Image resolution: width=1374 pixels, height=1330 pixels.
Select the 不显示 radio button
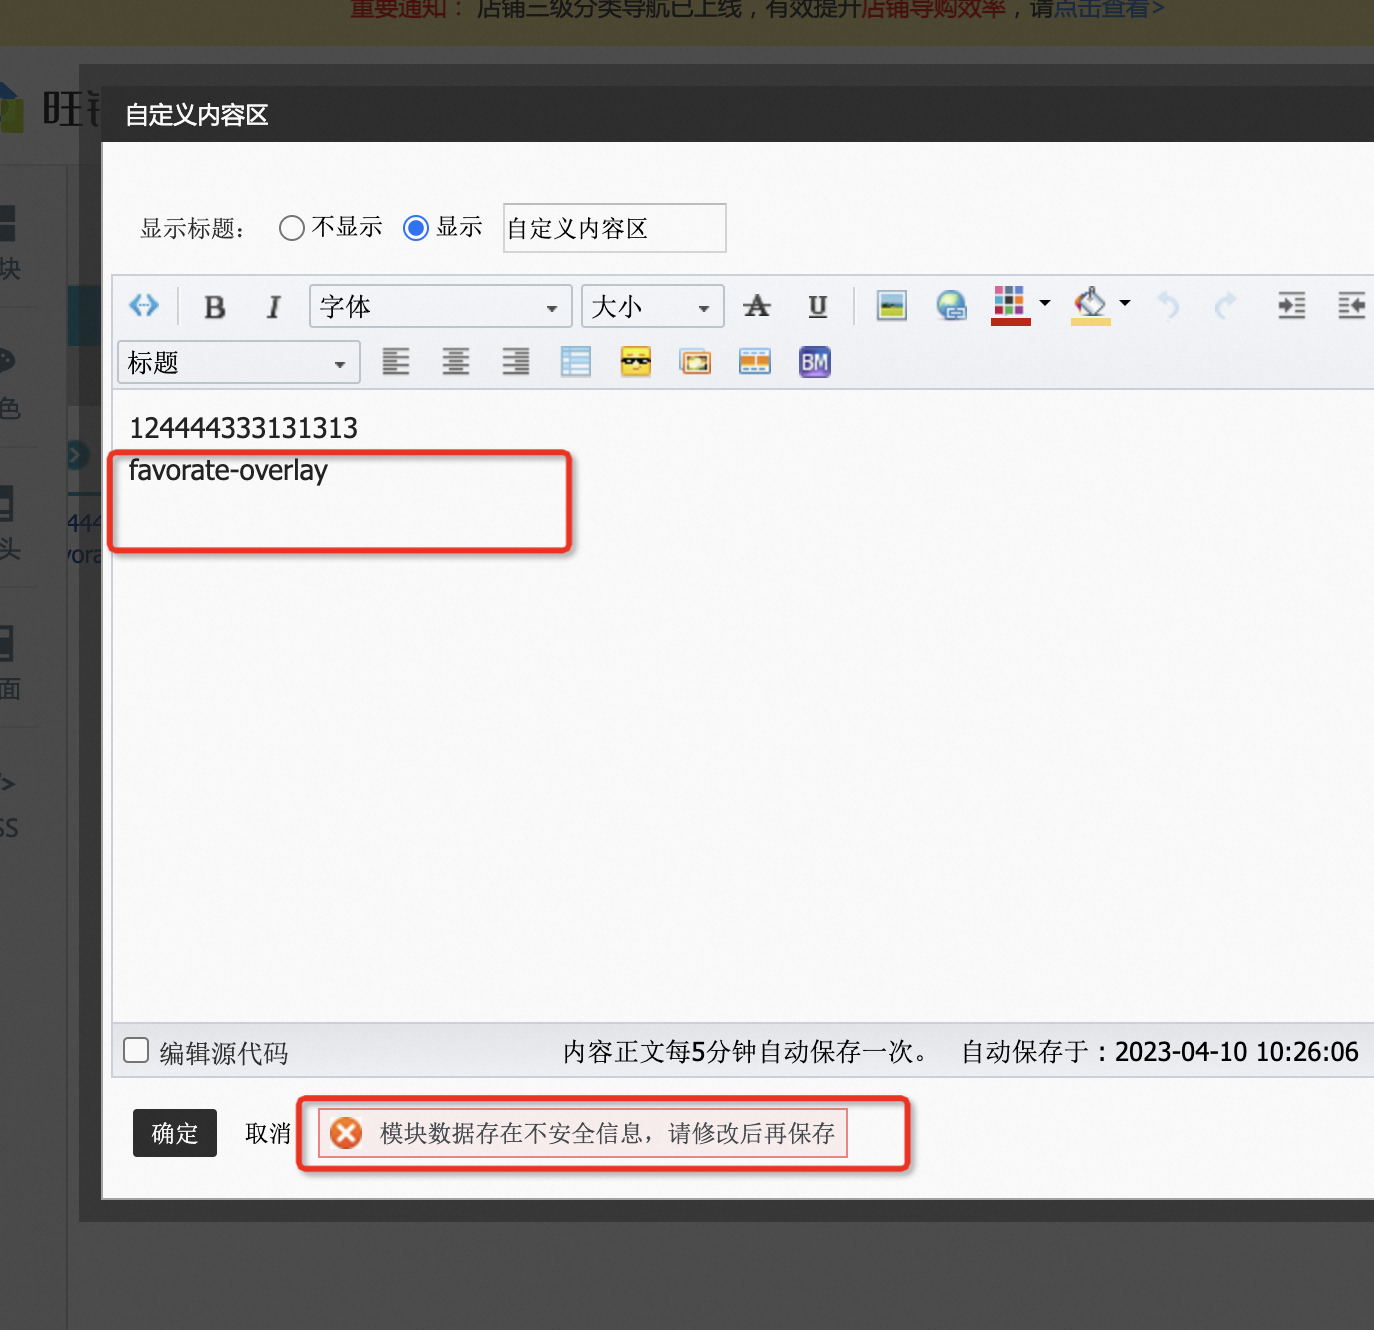(x=292, y=228)
